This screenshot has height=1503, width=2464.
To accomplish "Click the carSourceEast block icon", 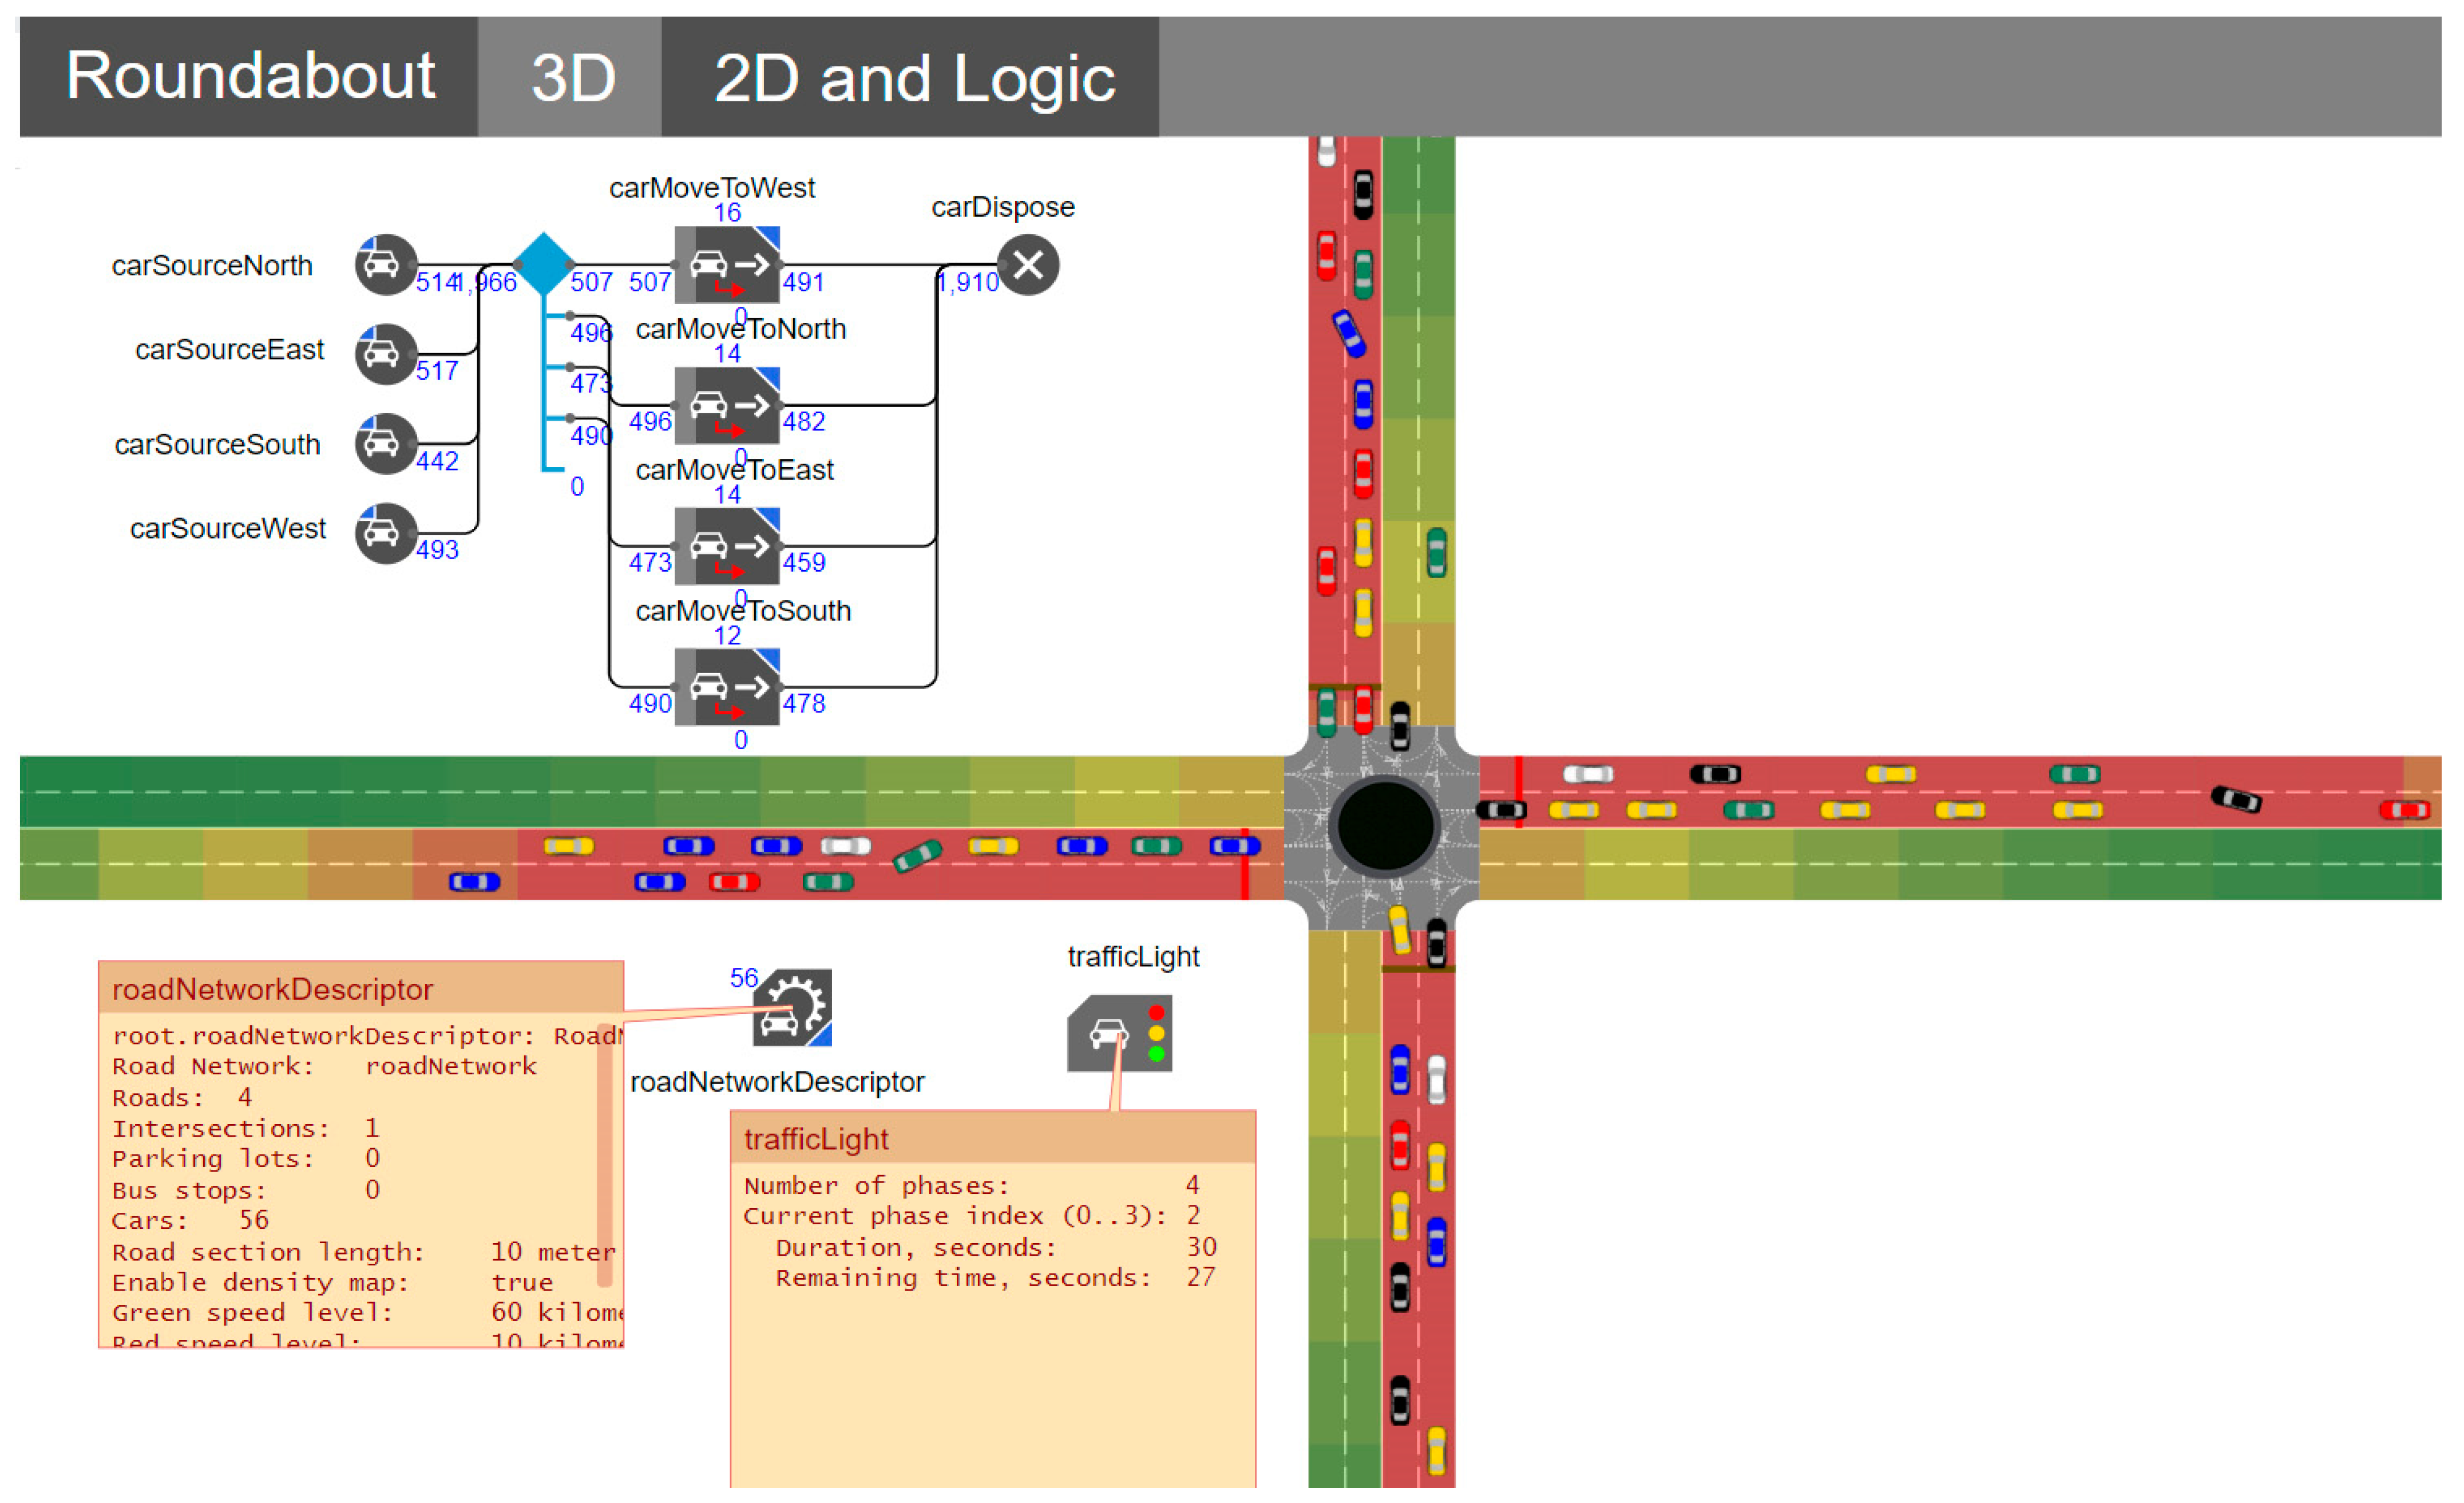I will [385, 354].
